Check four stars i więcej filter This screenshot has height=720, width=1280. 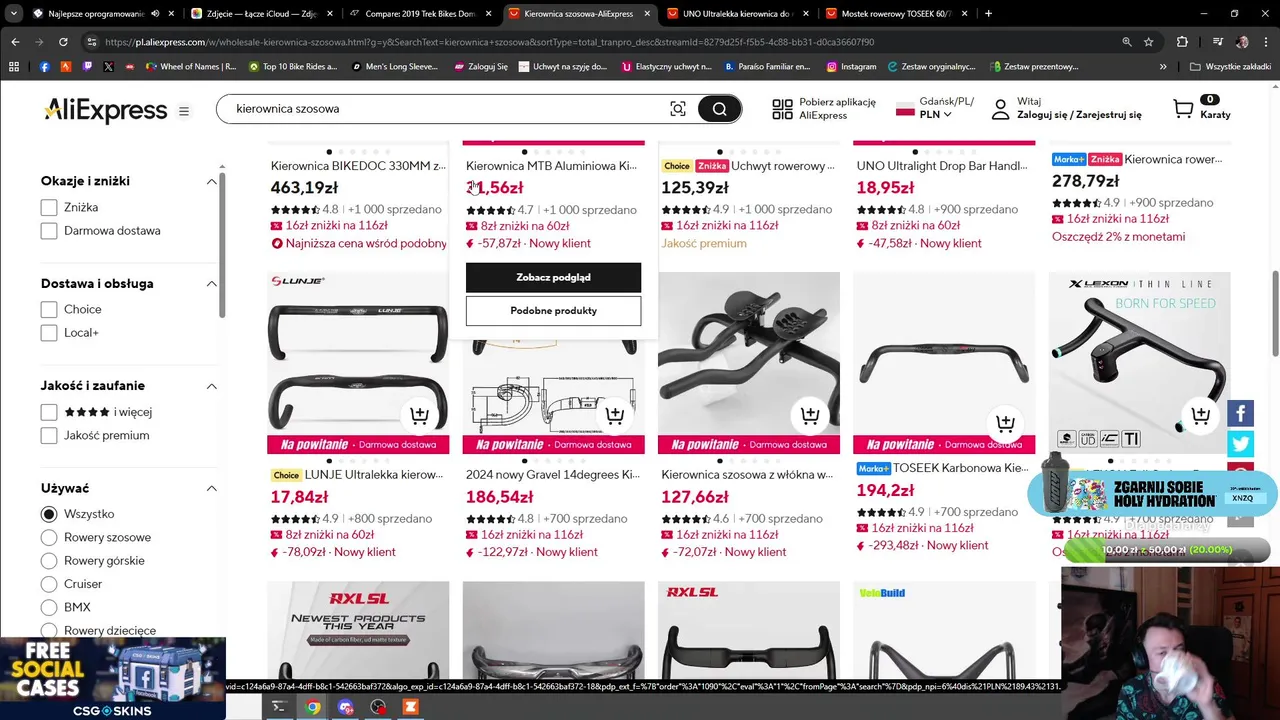49,412
